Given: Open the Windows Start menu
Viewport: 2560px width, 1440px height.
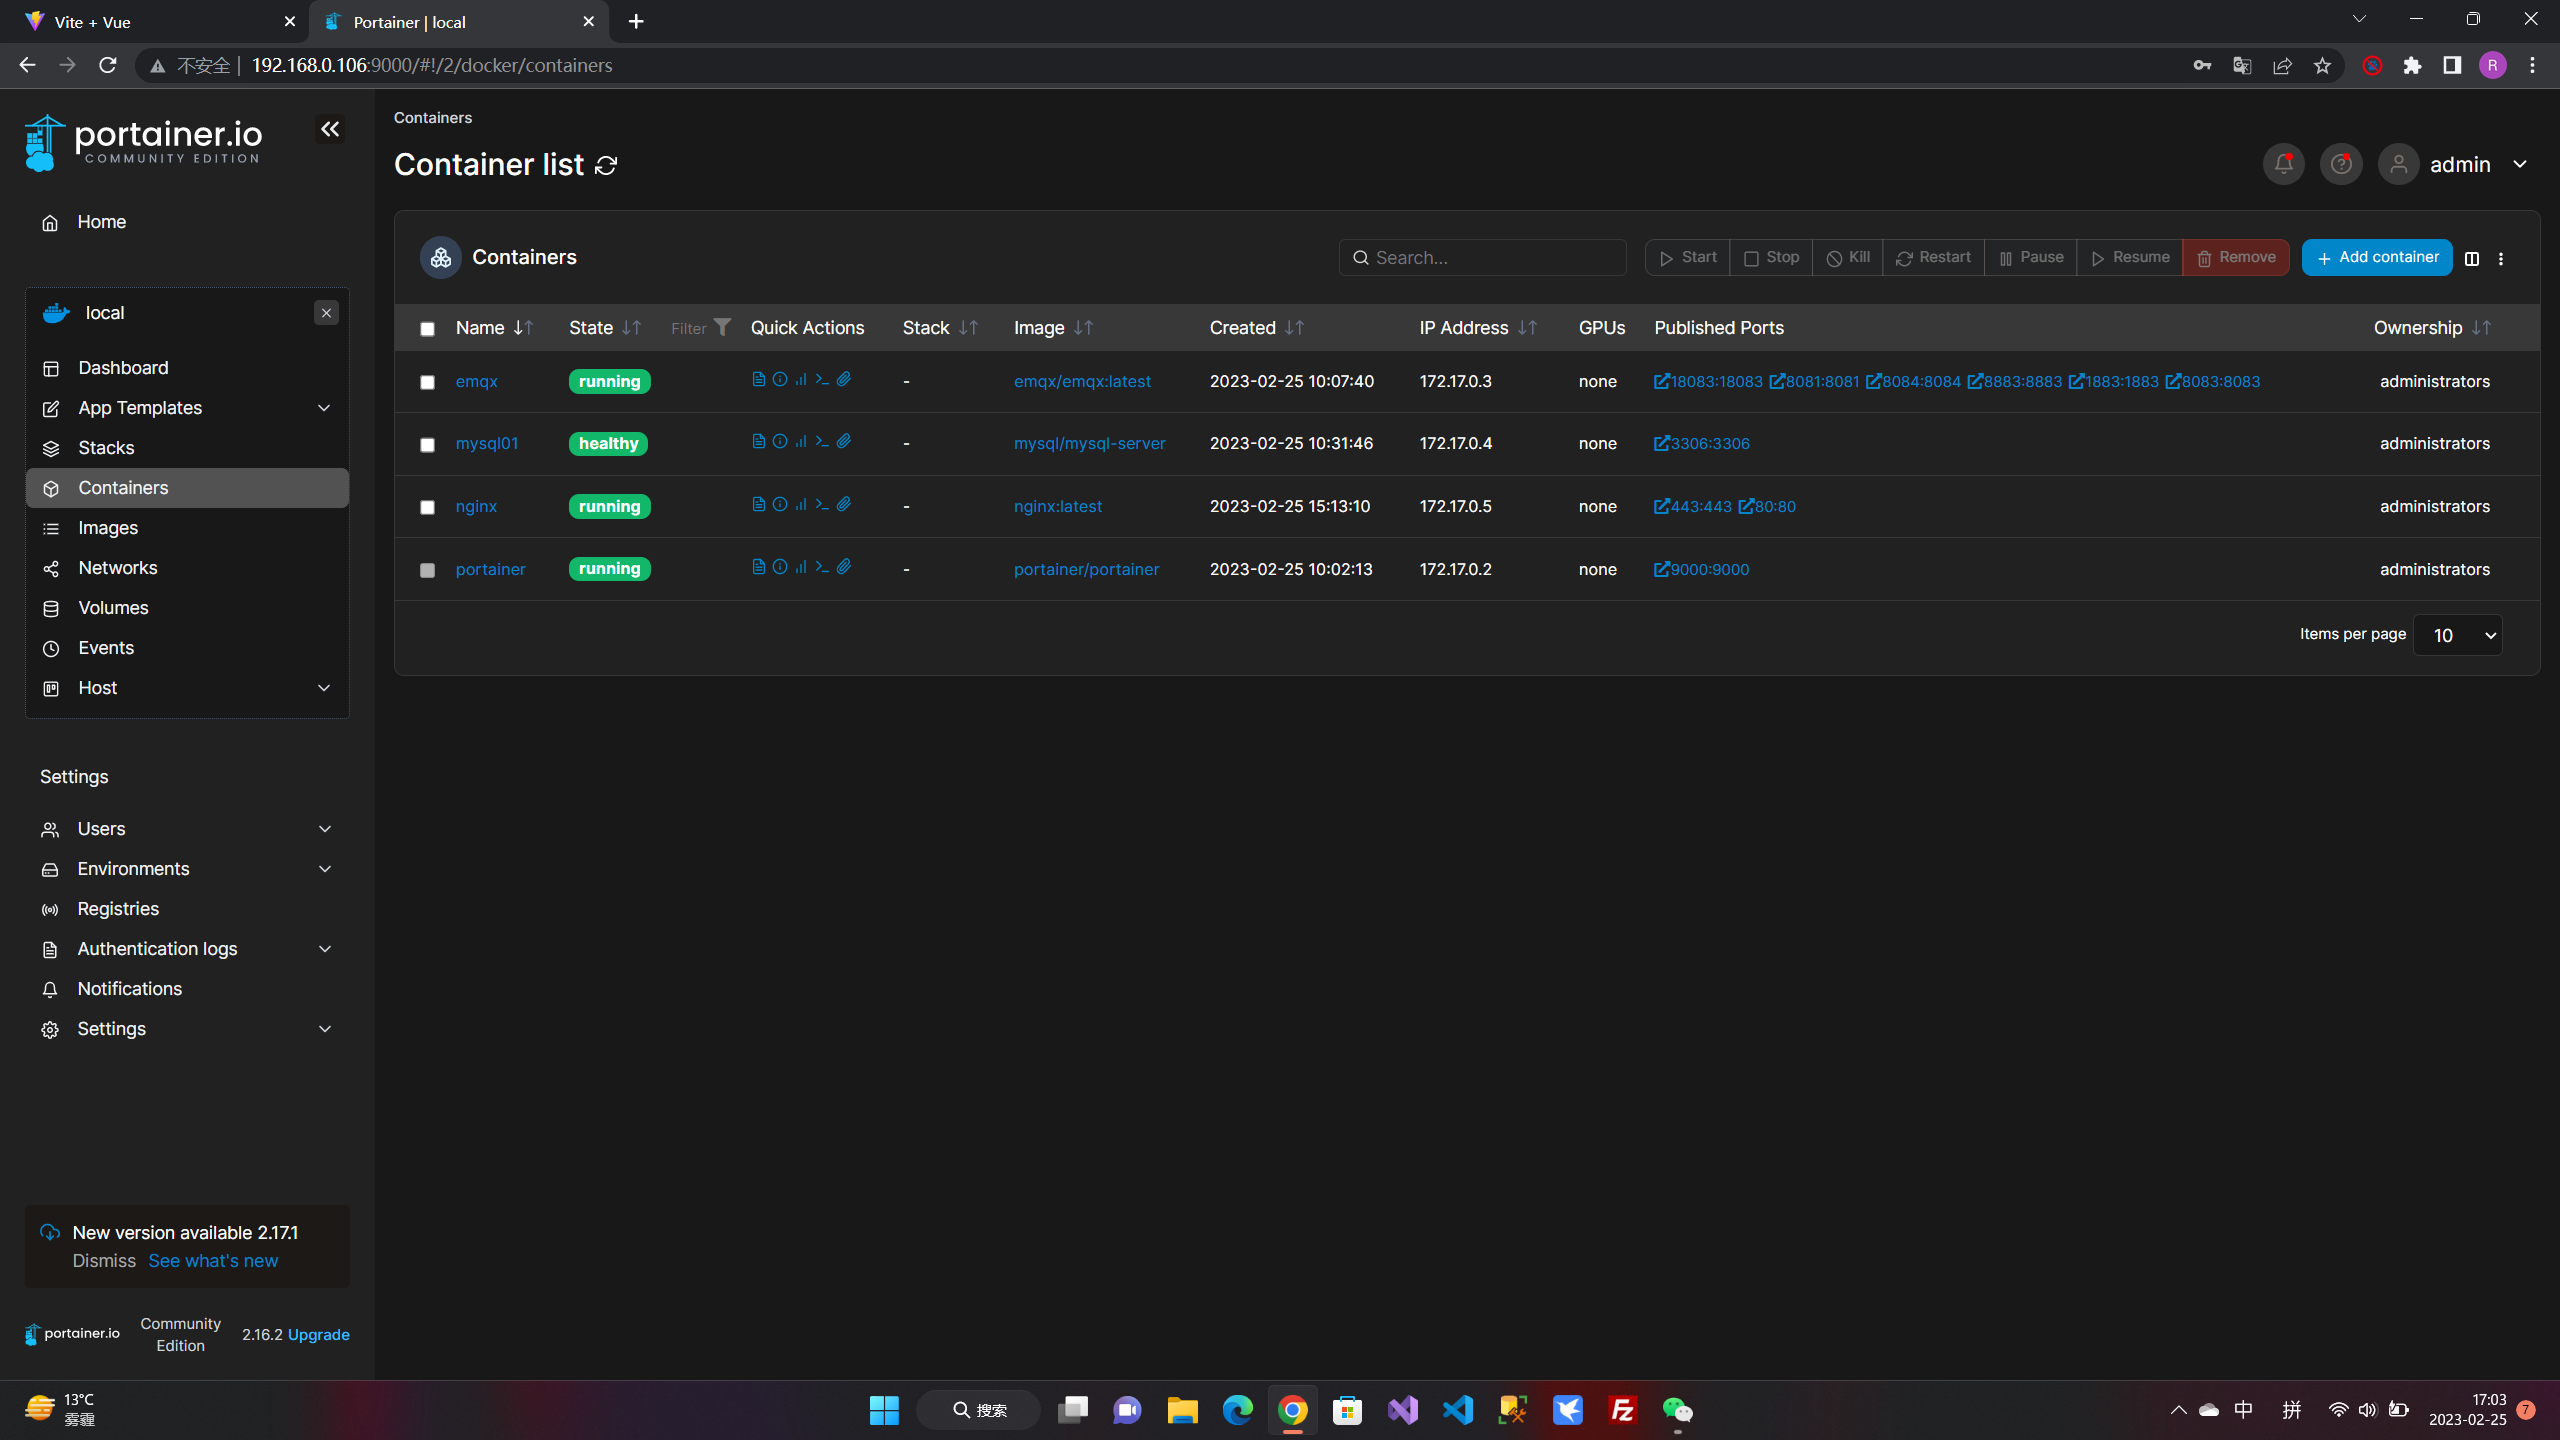Looking at the screenshot, I should pos(884,1410).
